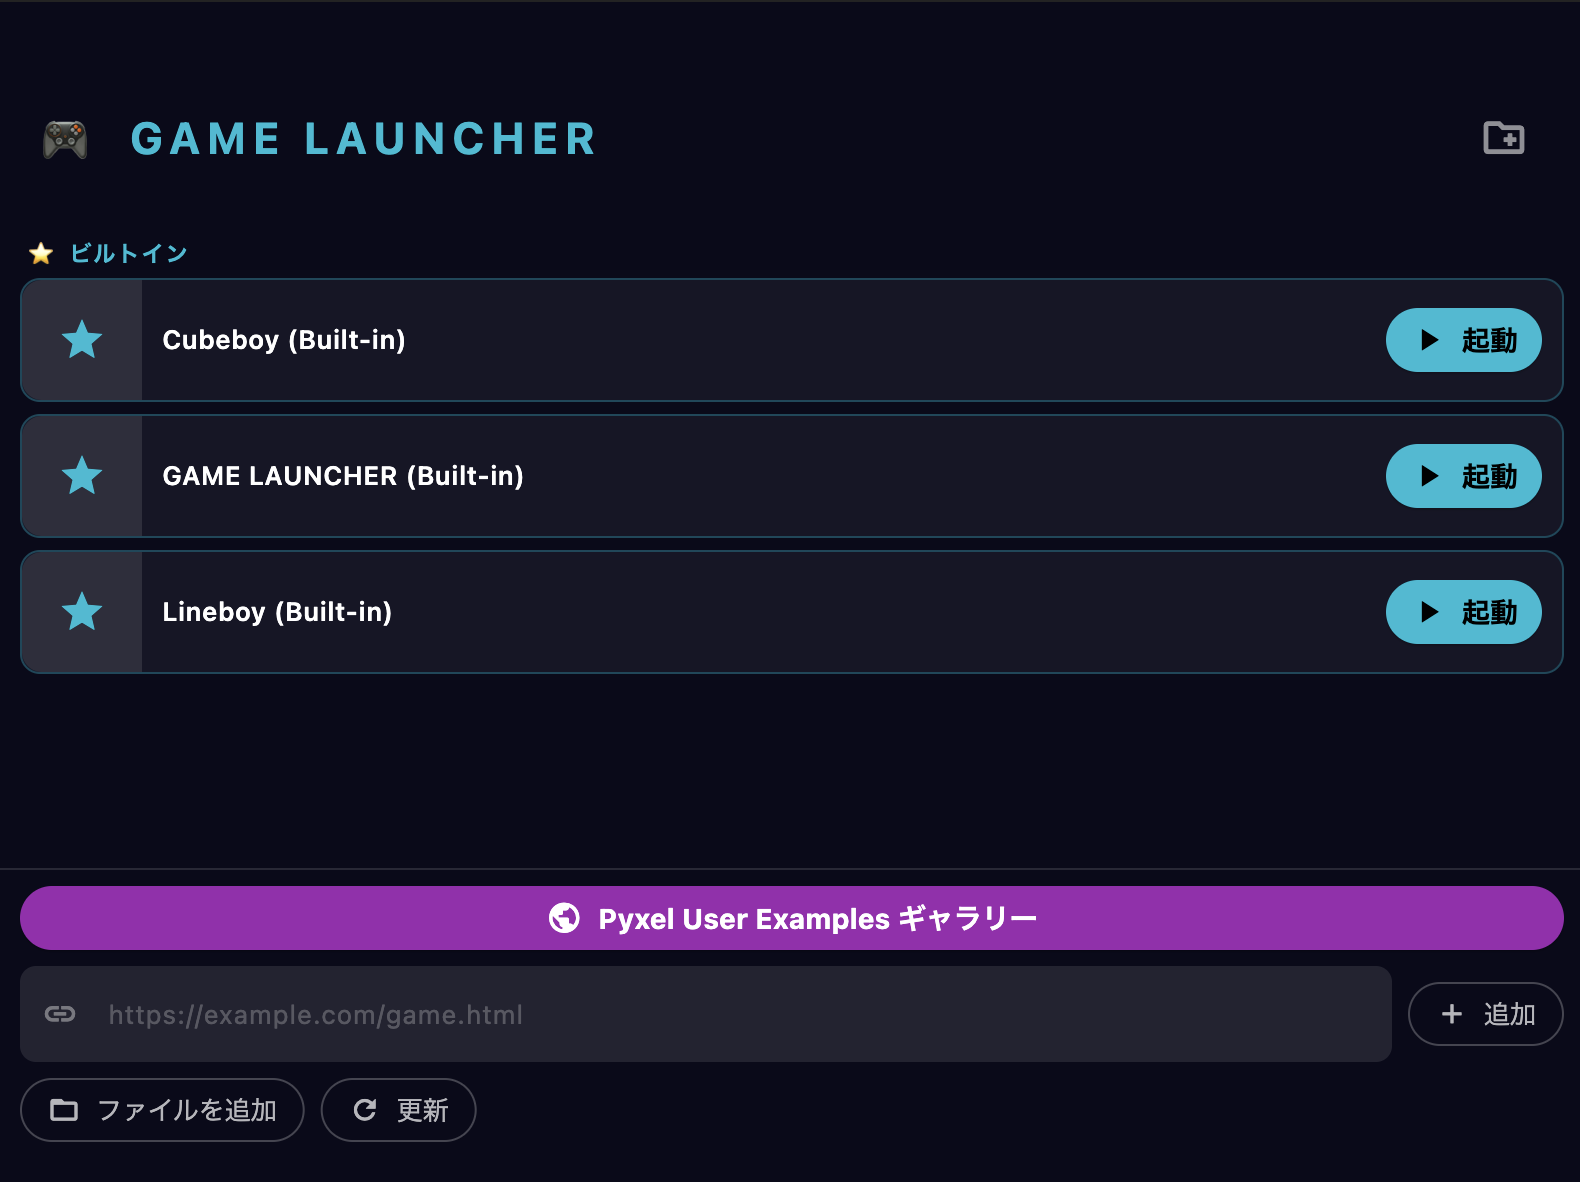This screenshot has width=1580, height=1182.
Task: Click the link icon in URL field
Action: click(x=60, y=1014)
